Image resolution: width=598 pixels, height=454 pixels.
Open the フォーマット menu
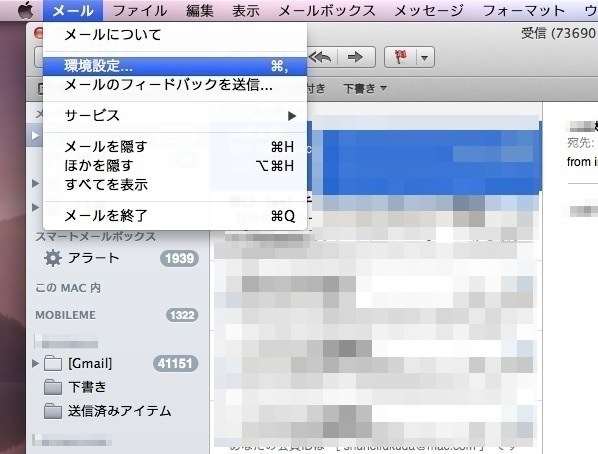(524, 10)
